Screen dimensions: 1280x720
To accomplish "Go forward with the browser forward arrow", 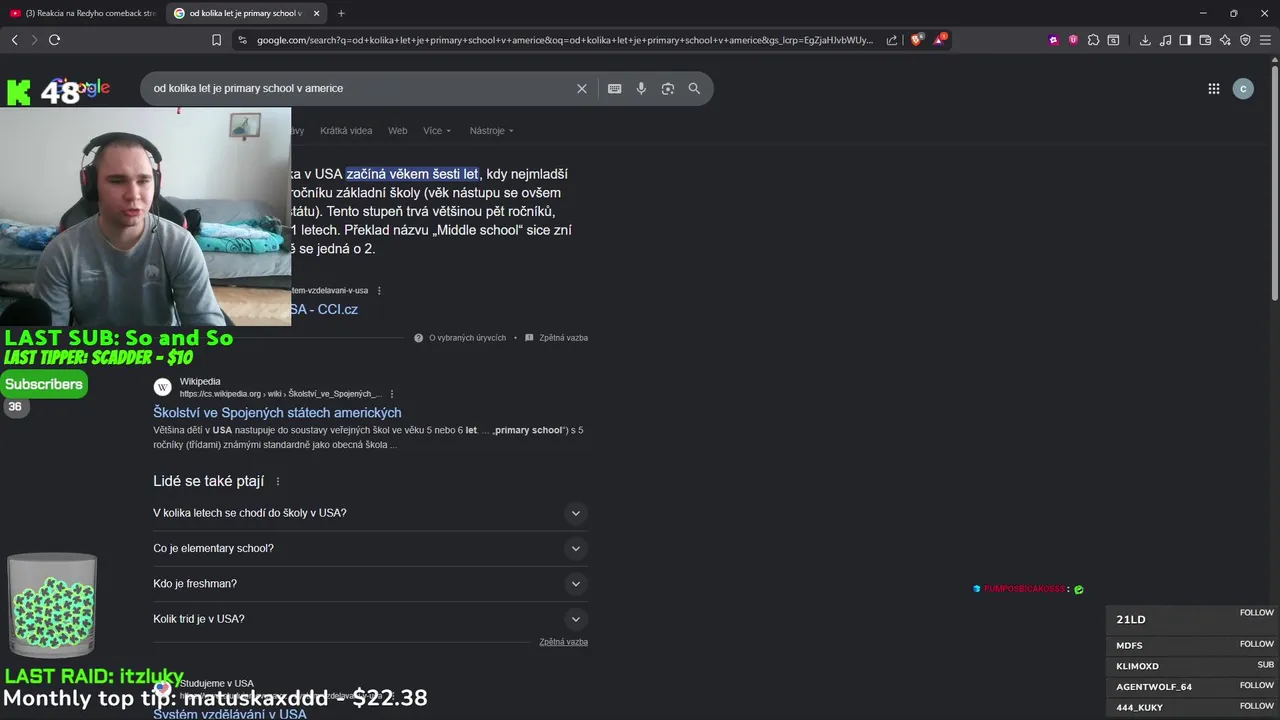I will (34, 40).
